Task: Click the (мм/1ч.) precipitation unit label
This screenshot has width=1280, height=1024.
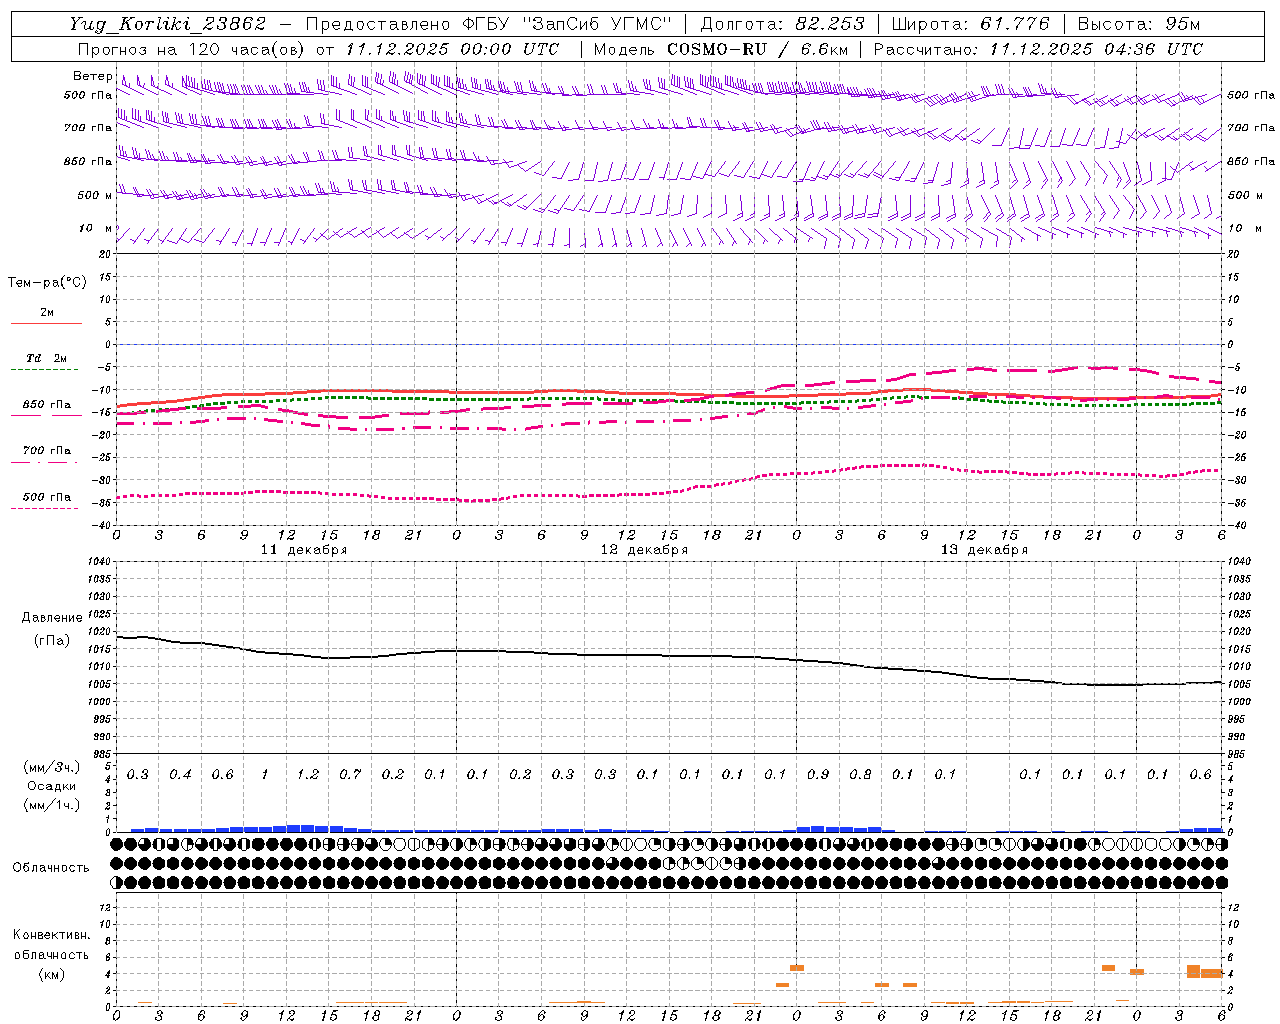Action: pos(52,805)
